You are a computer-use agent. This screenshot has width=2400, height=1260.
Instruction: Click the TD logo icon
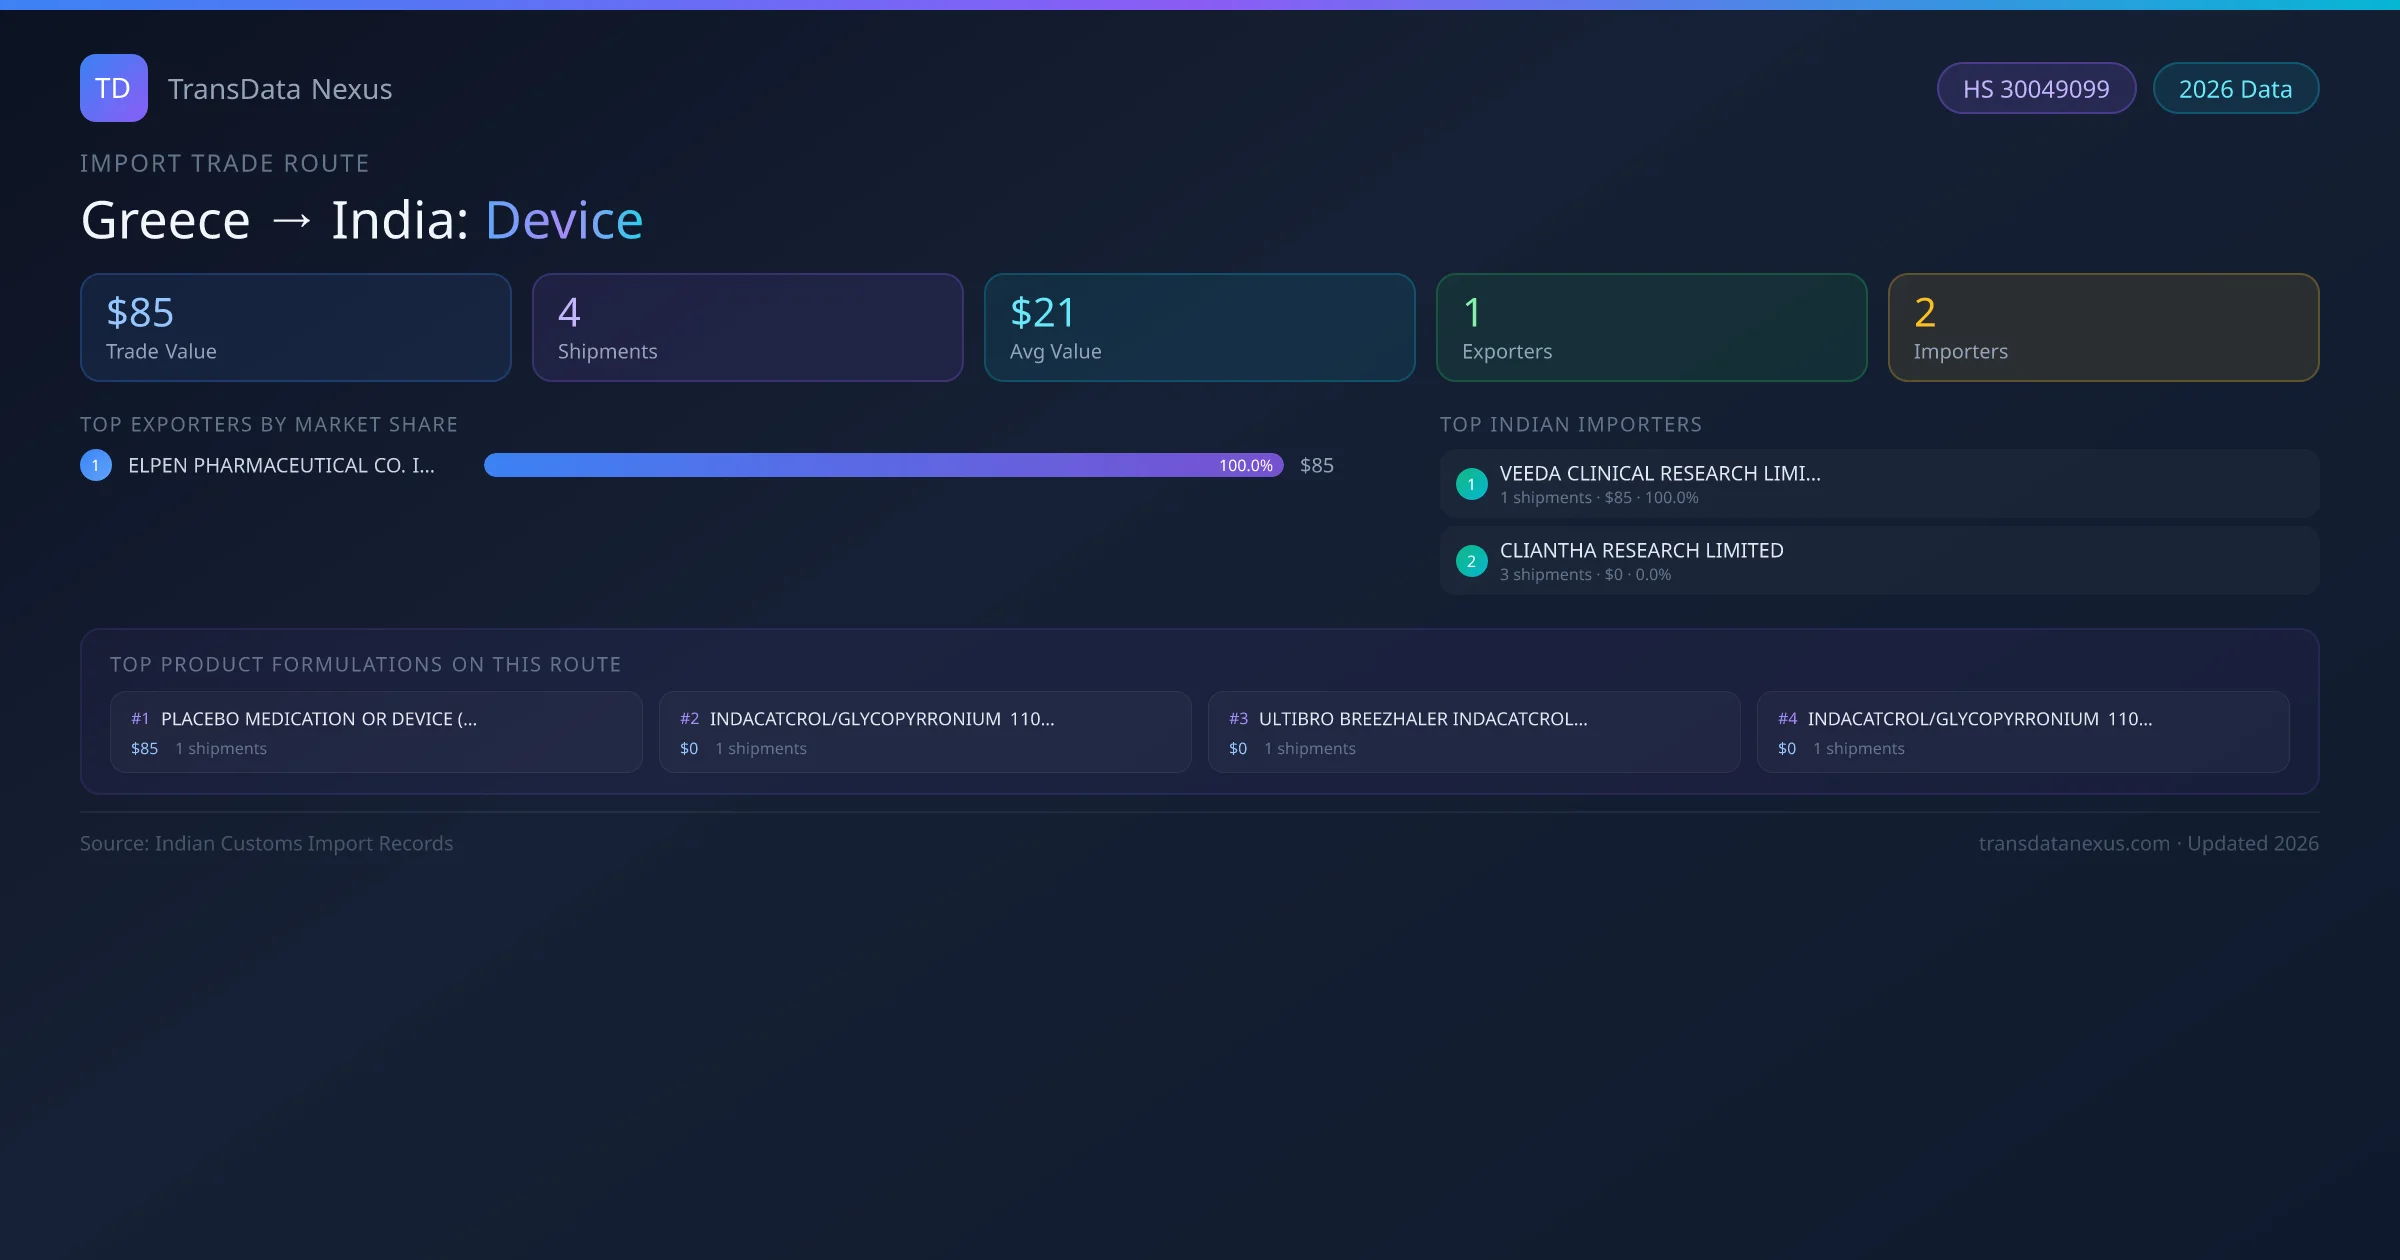113,88
